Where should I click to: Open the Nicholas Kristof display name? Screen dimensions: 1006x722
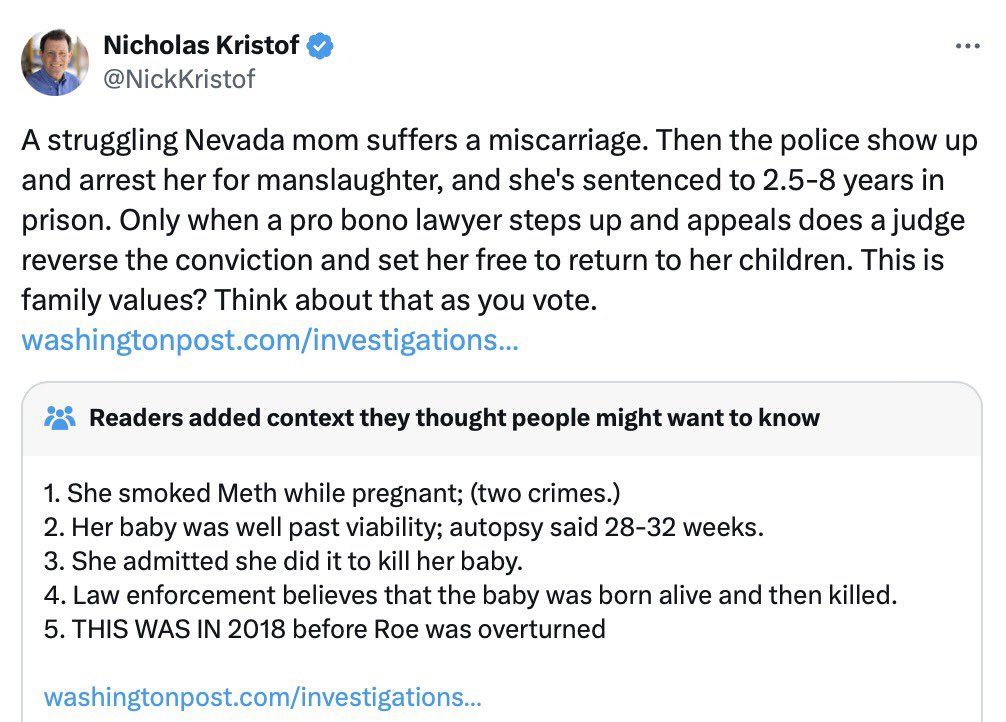point(200,46)
